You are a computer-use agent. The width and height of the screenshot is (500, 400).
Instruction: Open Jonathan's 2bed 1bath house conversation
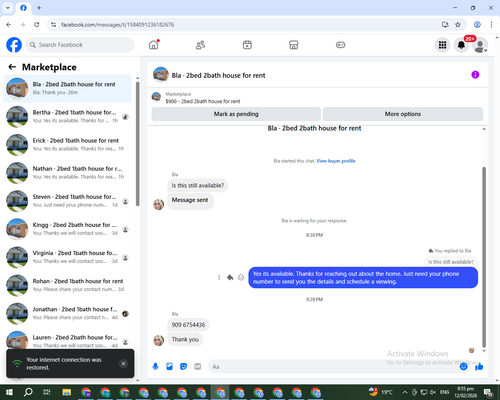[x=67, y=313]
